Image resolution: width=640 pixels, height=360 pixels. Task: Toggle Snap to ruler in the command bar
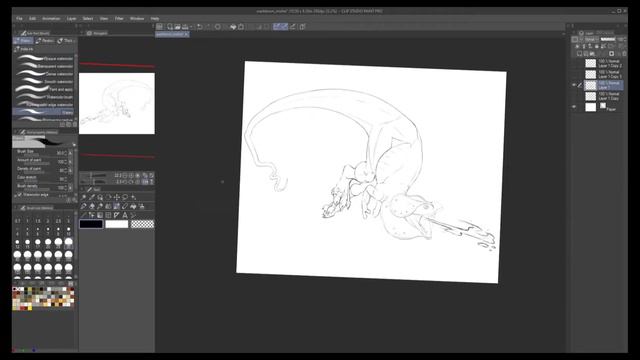coord(276,27)
